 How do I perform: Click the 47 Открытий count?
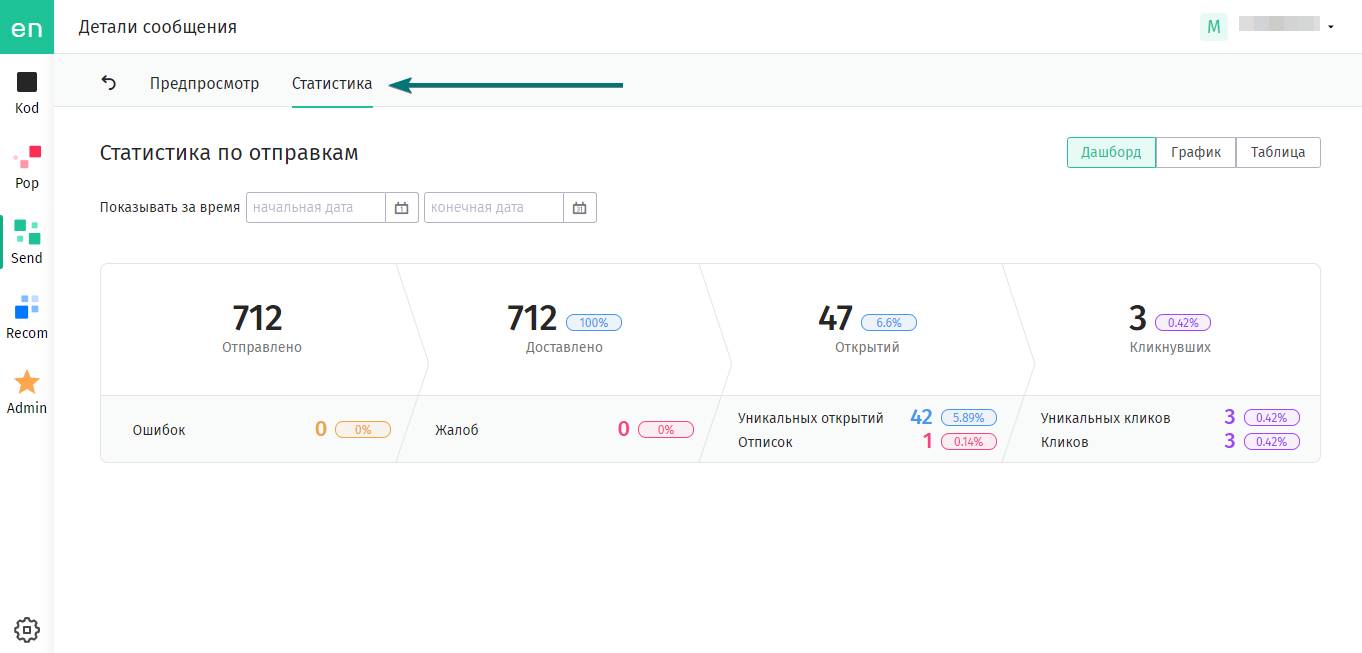click(835, 318)
